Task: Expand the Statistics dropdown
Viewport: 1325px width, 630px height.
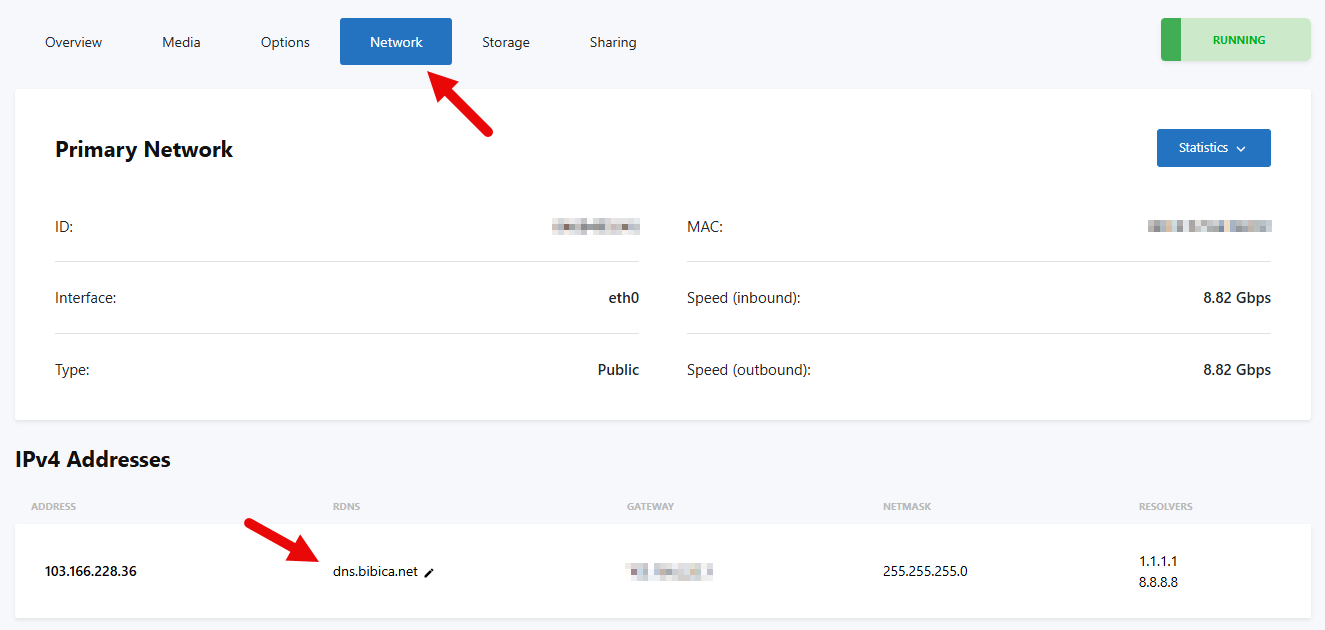Action: coord(1213,148)
